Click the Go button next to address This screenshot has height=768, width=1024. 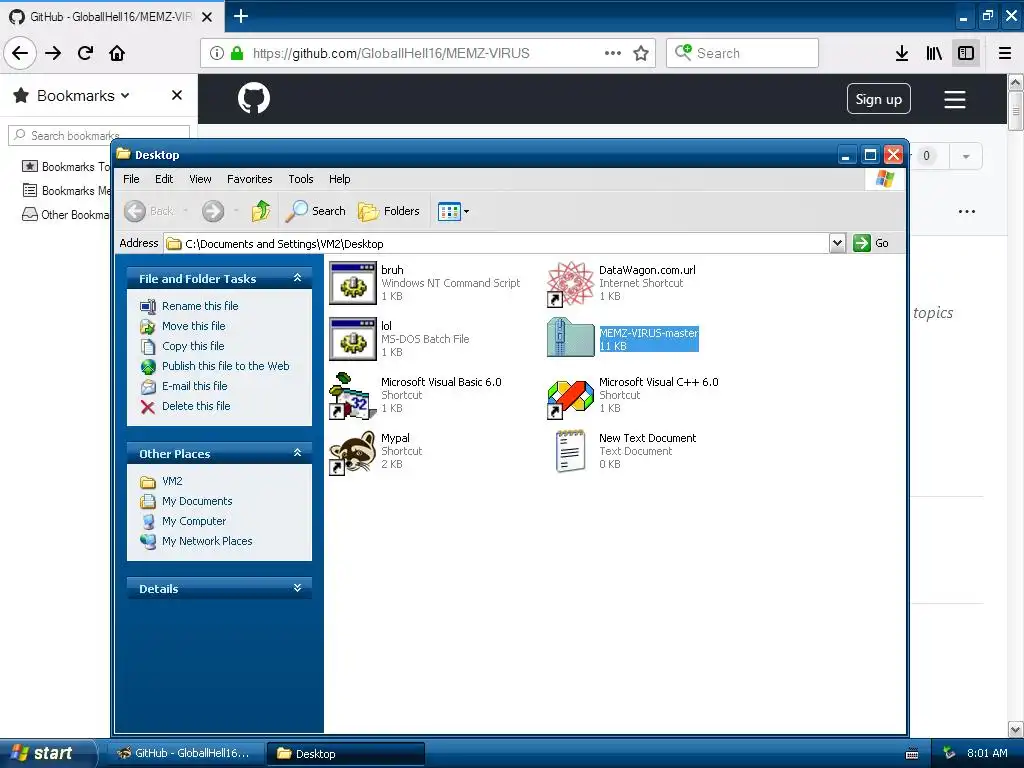[x=871, y=243]
